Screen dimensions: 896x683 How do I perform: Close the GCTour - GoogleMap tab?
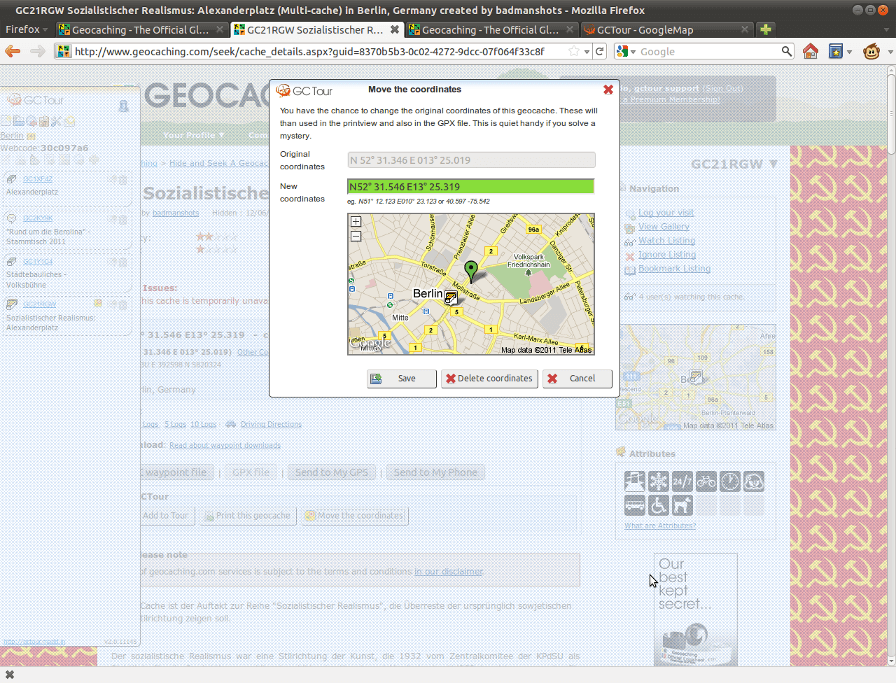744,29
